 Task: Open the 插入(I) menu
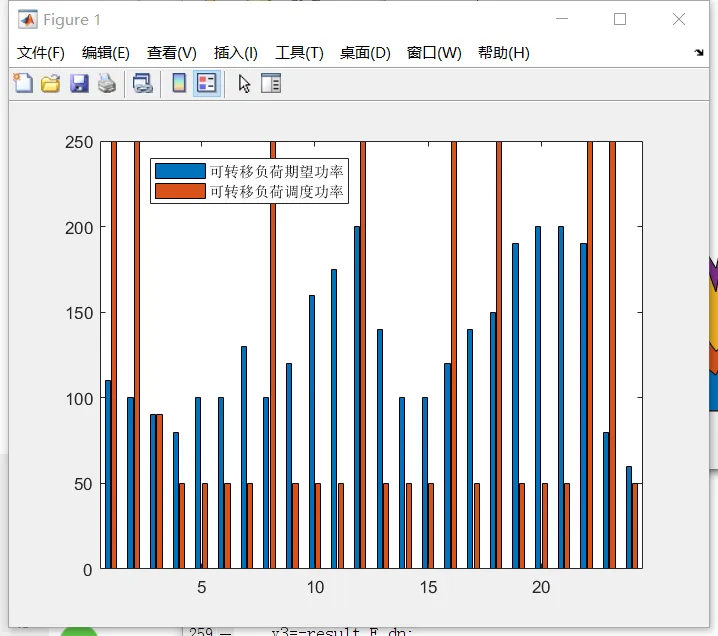click(236, 53)
